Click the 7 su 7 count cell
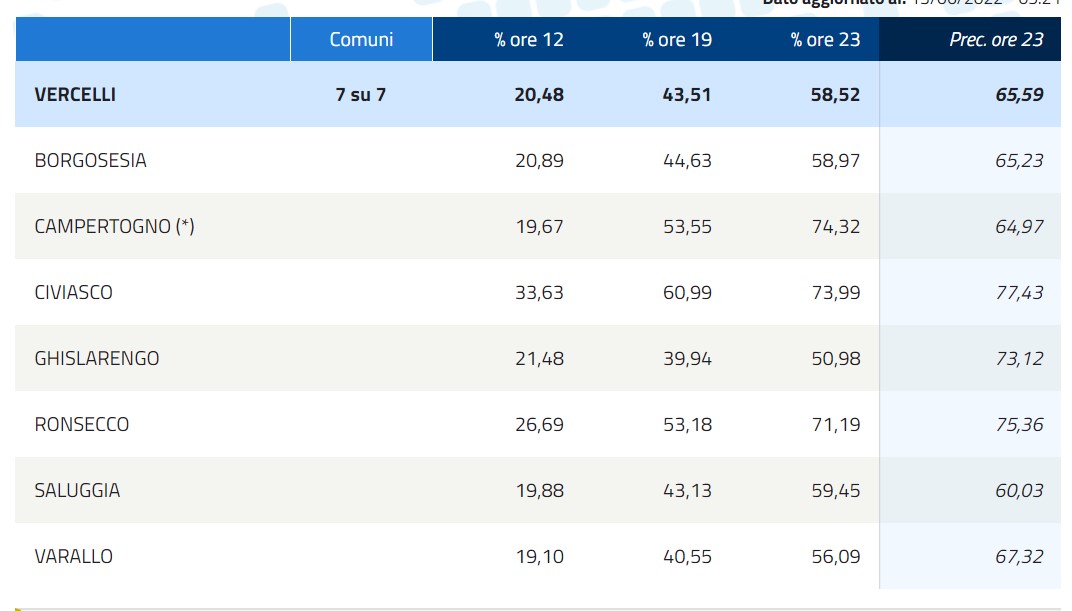This screenshot has width=1072, height=611. (361, 95)
